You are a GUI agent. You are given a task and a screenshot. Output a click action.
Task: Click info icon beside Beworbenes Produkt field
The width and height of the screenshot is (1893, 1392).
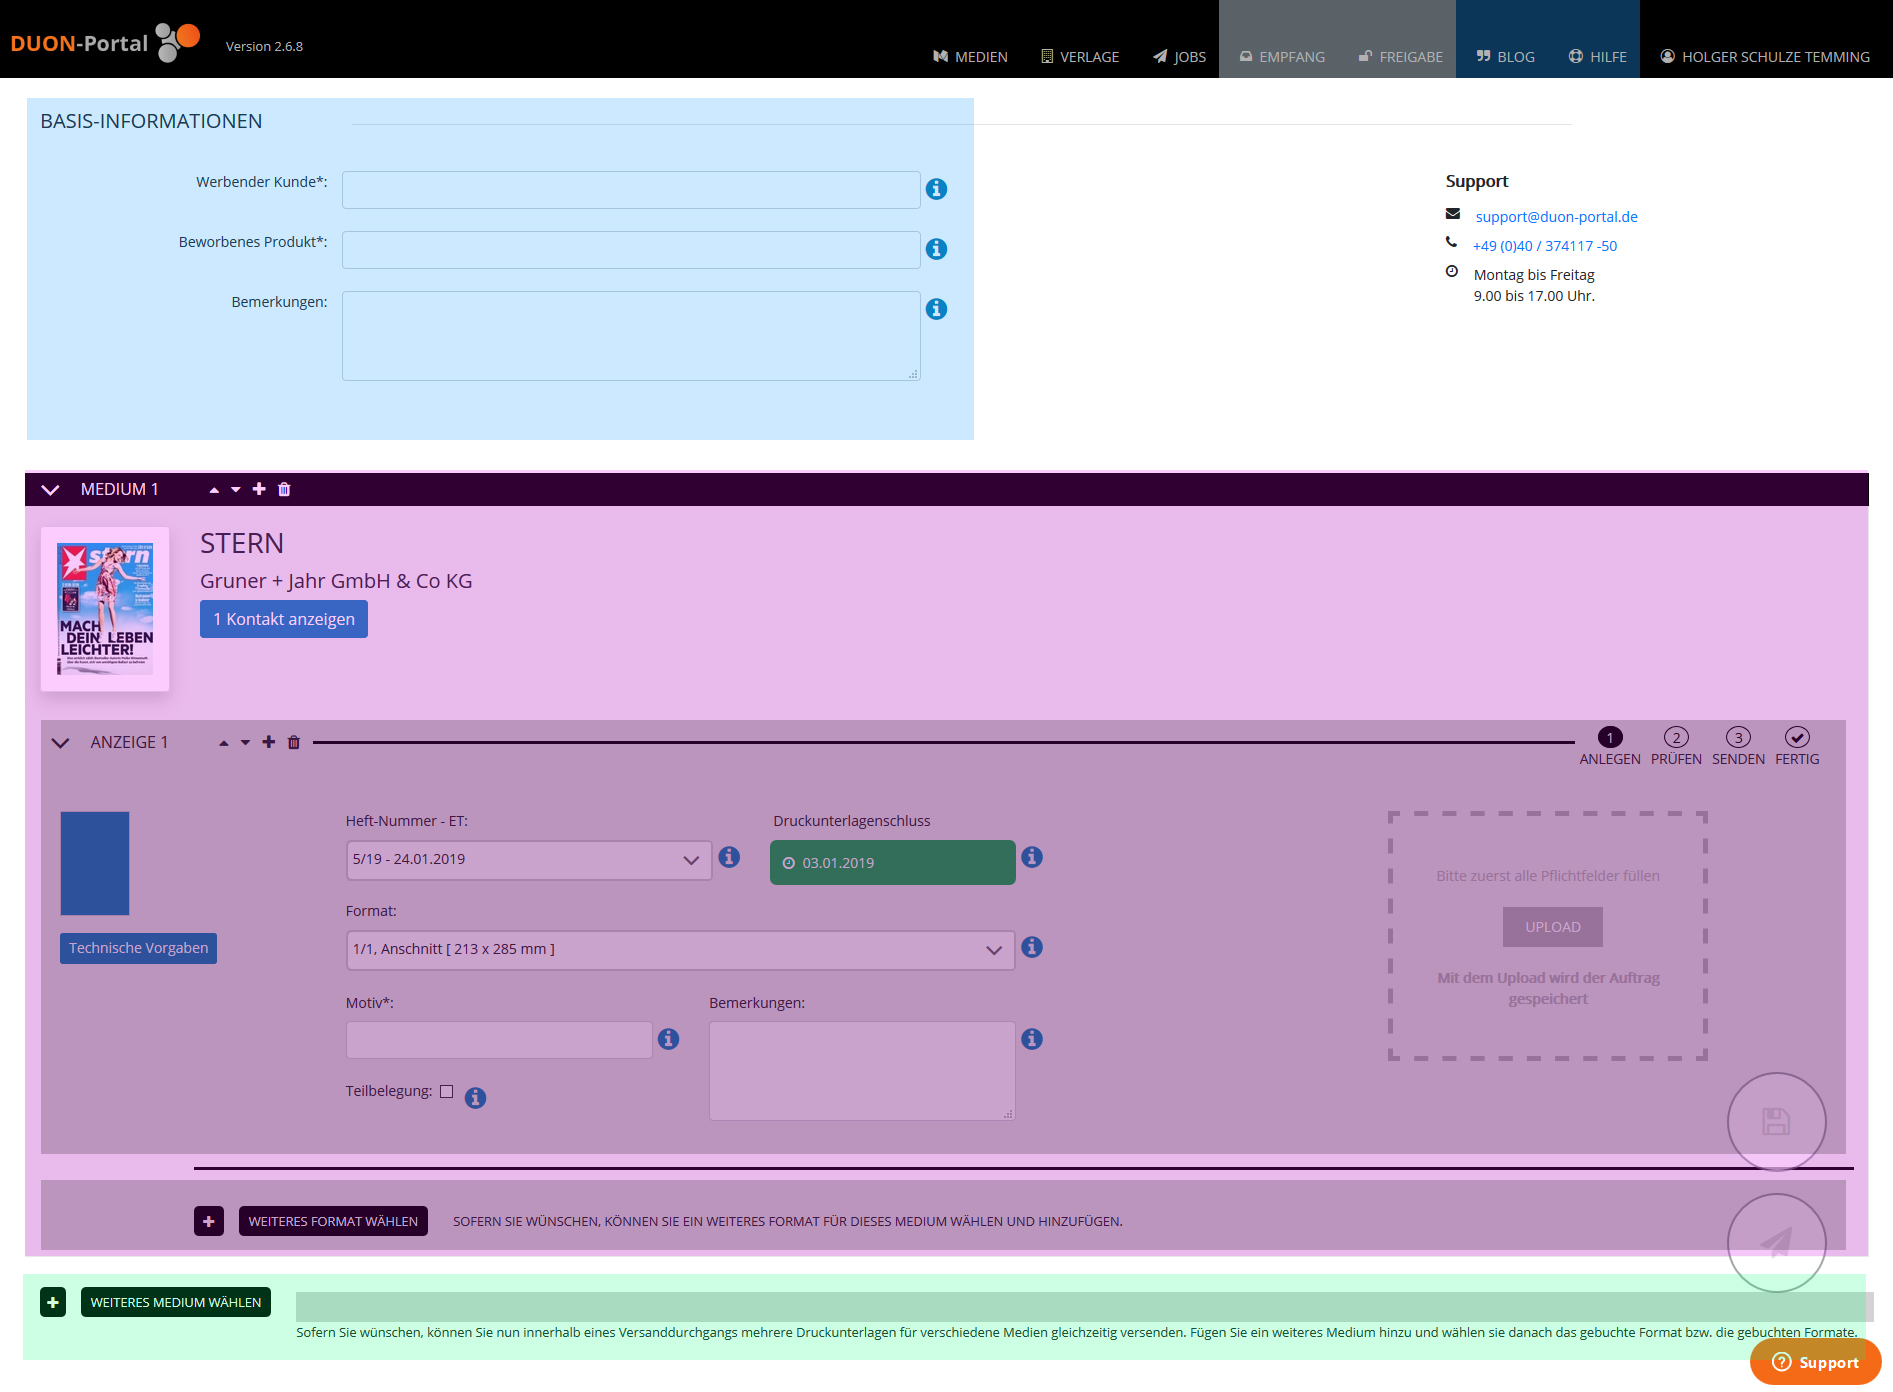coord(936,249)
